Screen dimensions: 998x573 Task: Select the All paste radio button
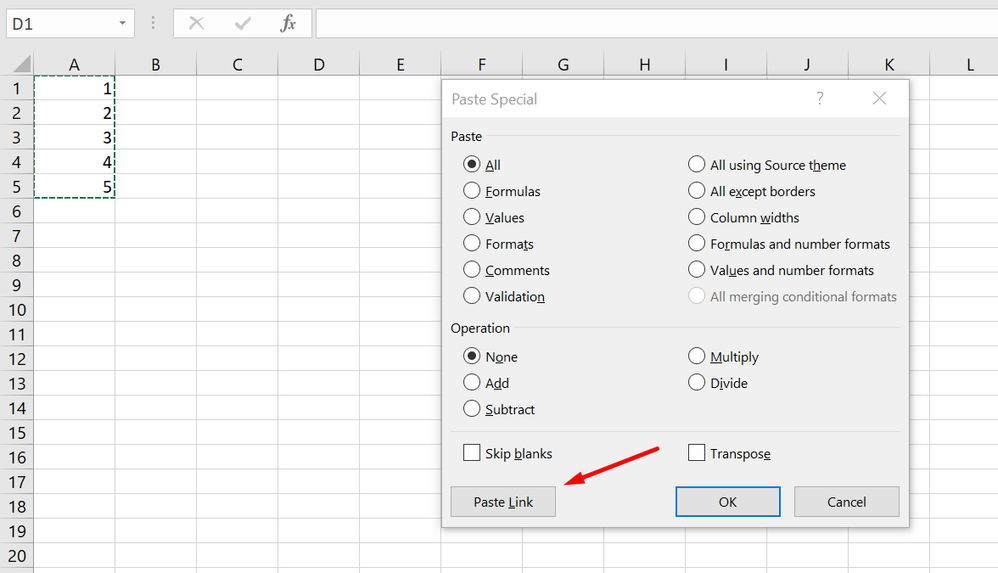pyautogui.click(x=472, y=164)
